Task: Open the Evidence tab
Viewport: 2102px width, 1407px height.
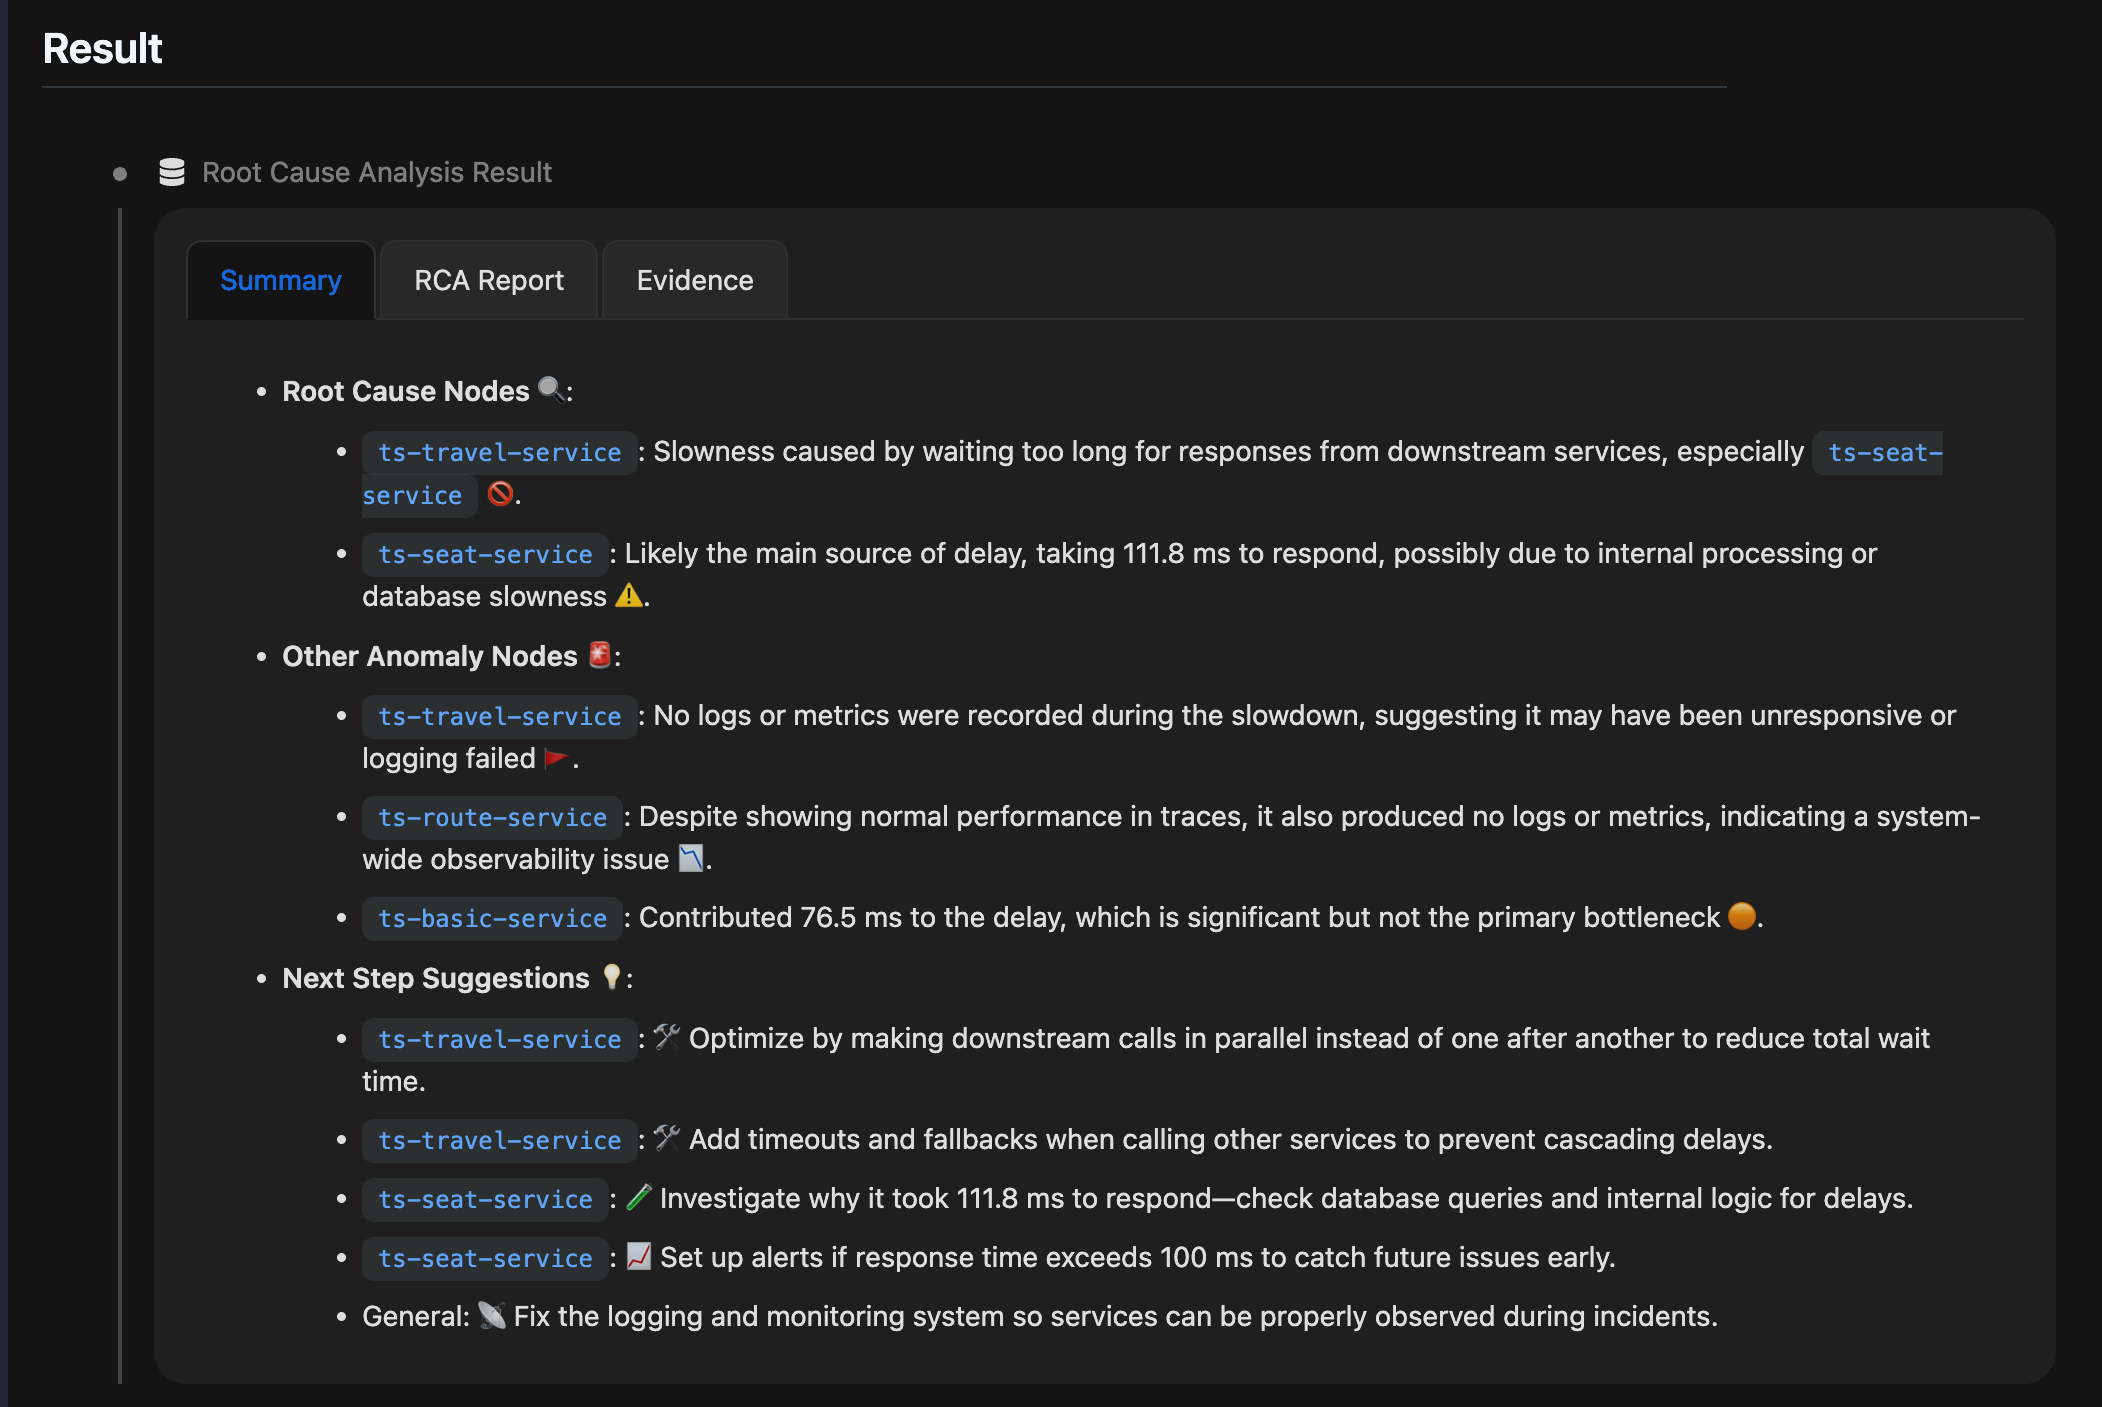Action: click(x=695, y=280)
